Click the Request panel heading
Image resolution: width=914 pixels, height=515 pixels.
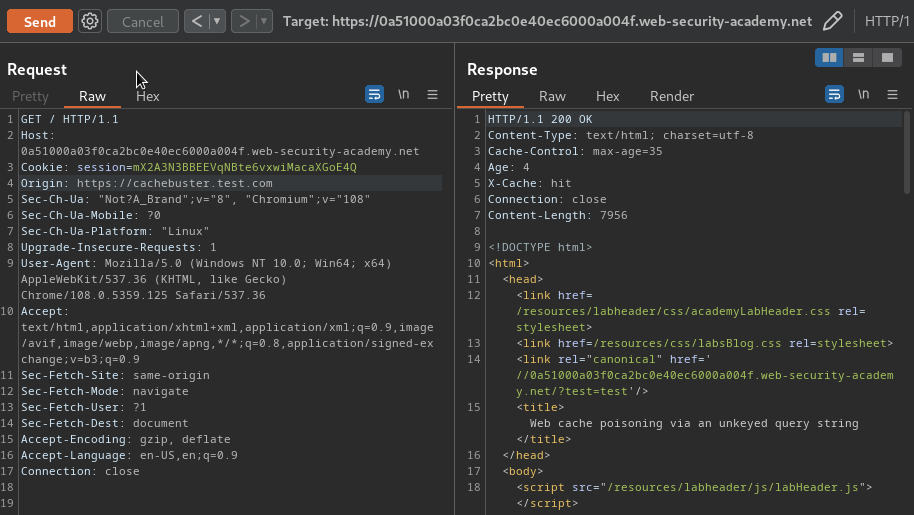(x=37, y=69)
